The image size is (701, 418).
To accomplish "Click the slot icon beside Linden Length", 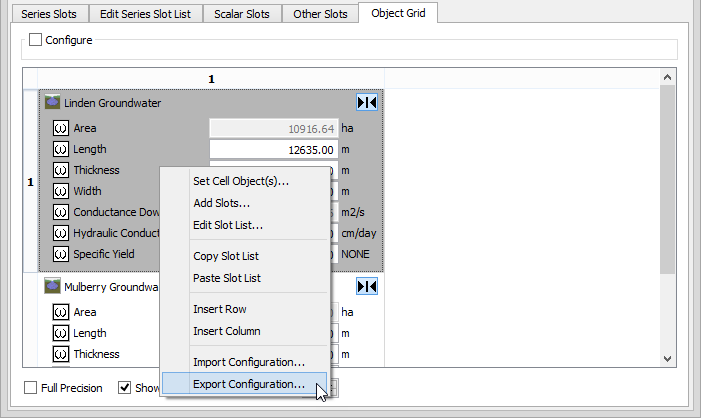I will [60, 150].
